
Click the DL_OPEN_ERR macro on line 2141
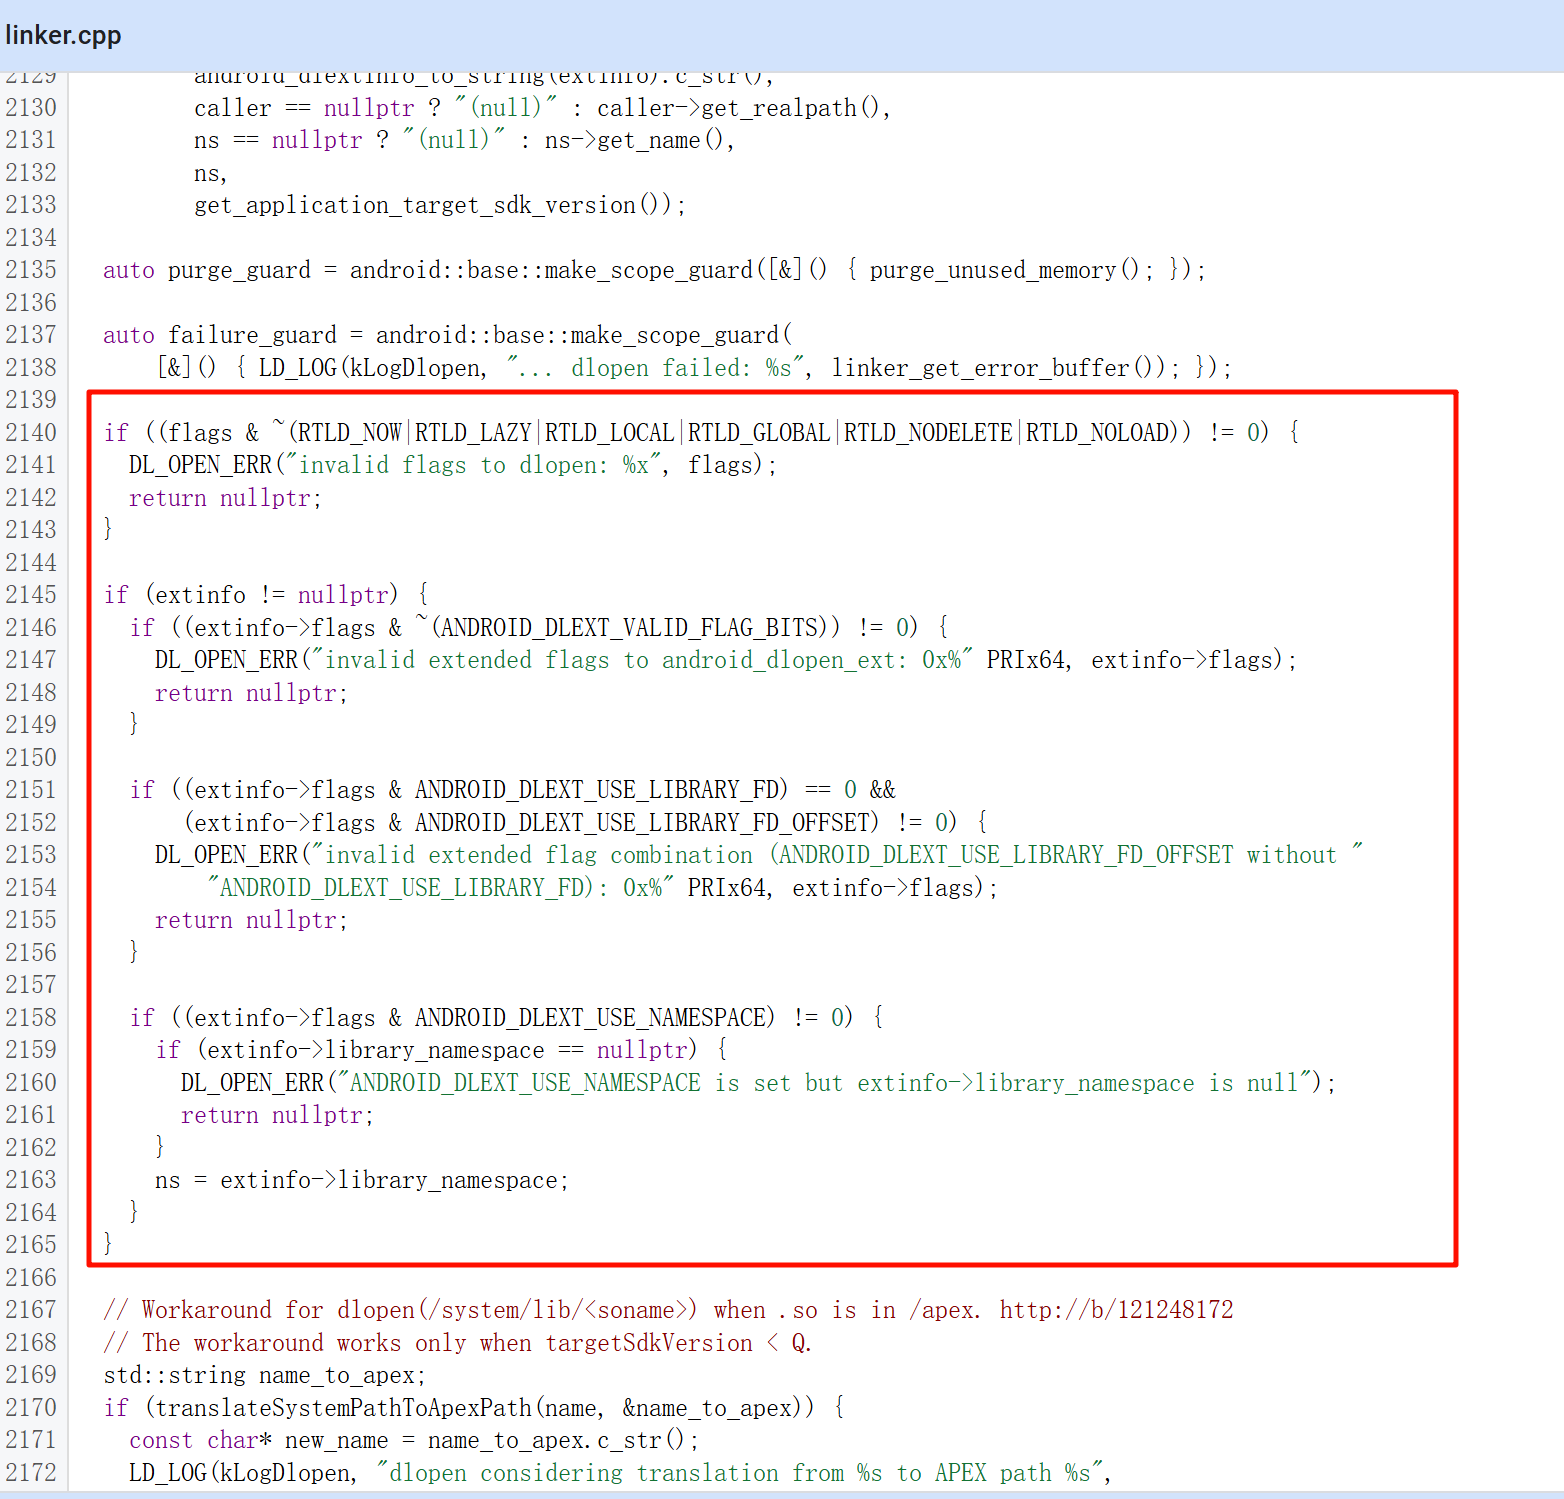coord(200,465)
